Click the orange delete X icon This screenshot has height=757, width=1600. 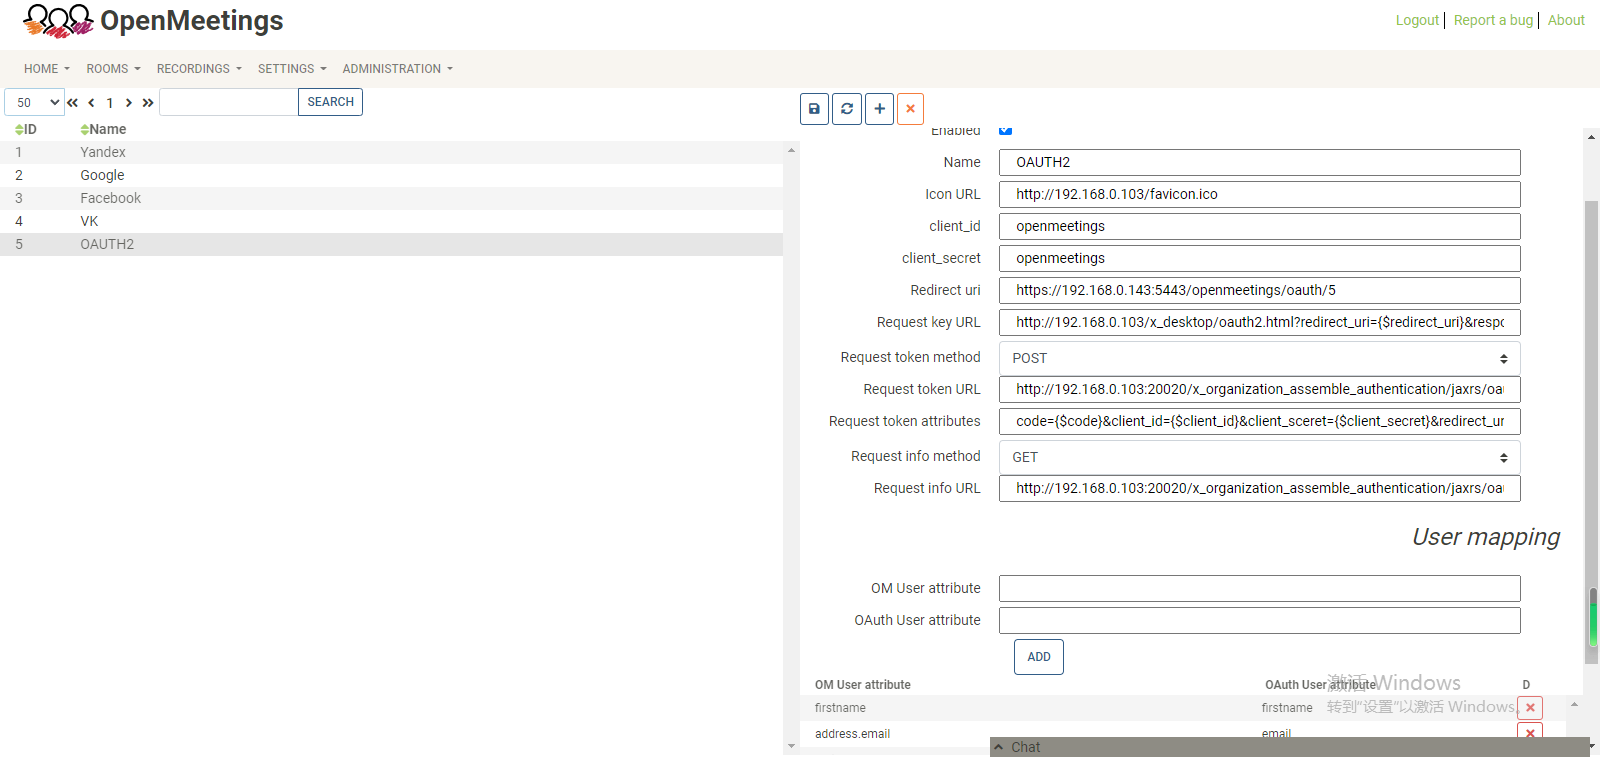(x=910, y=109)
